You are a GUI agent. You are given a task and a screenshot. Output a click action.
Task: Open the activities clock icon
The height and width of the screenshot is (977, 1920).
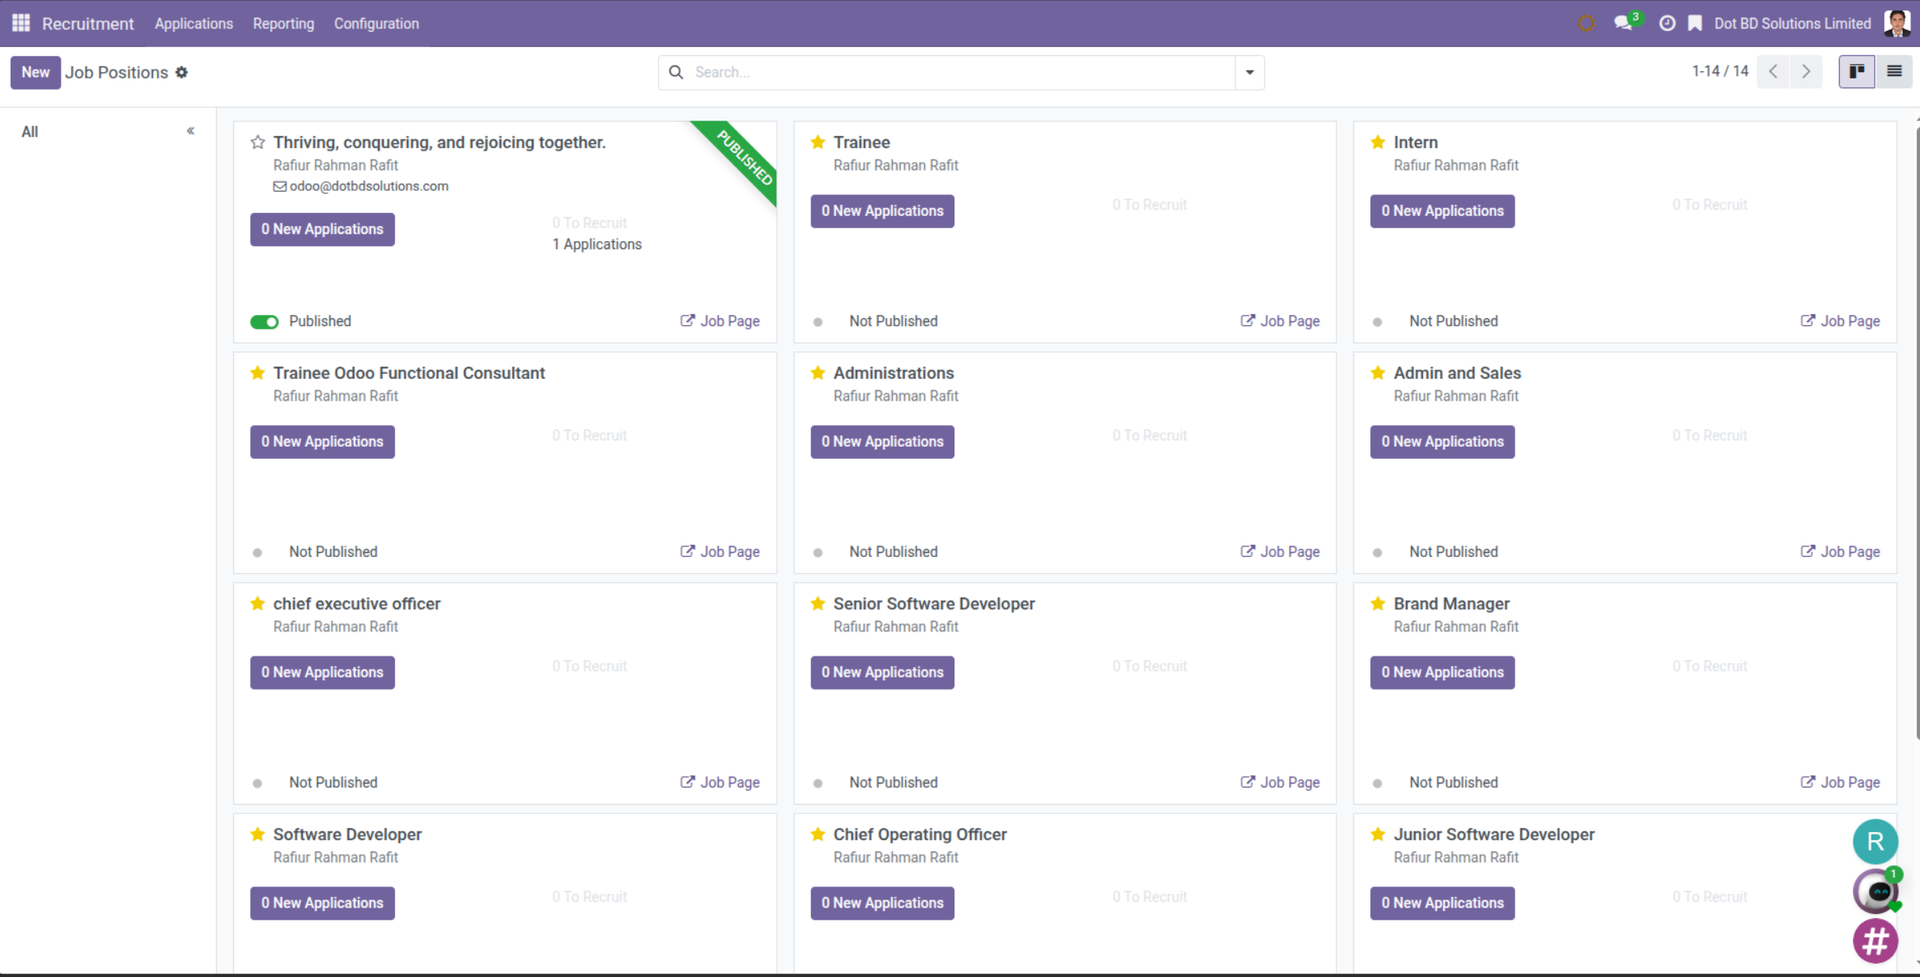pos(1667,23)
